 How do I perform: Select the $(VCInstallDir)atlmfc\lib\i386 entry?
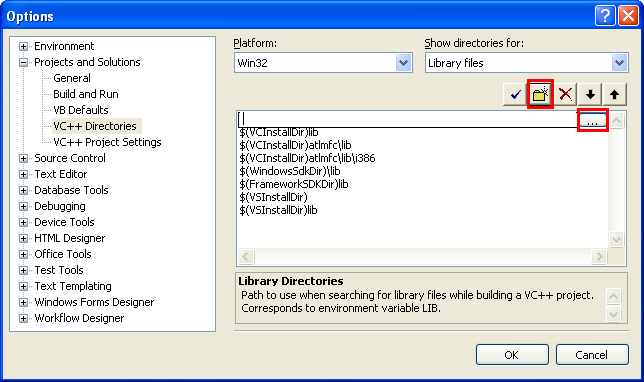coord(307,158)
